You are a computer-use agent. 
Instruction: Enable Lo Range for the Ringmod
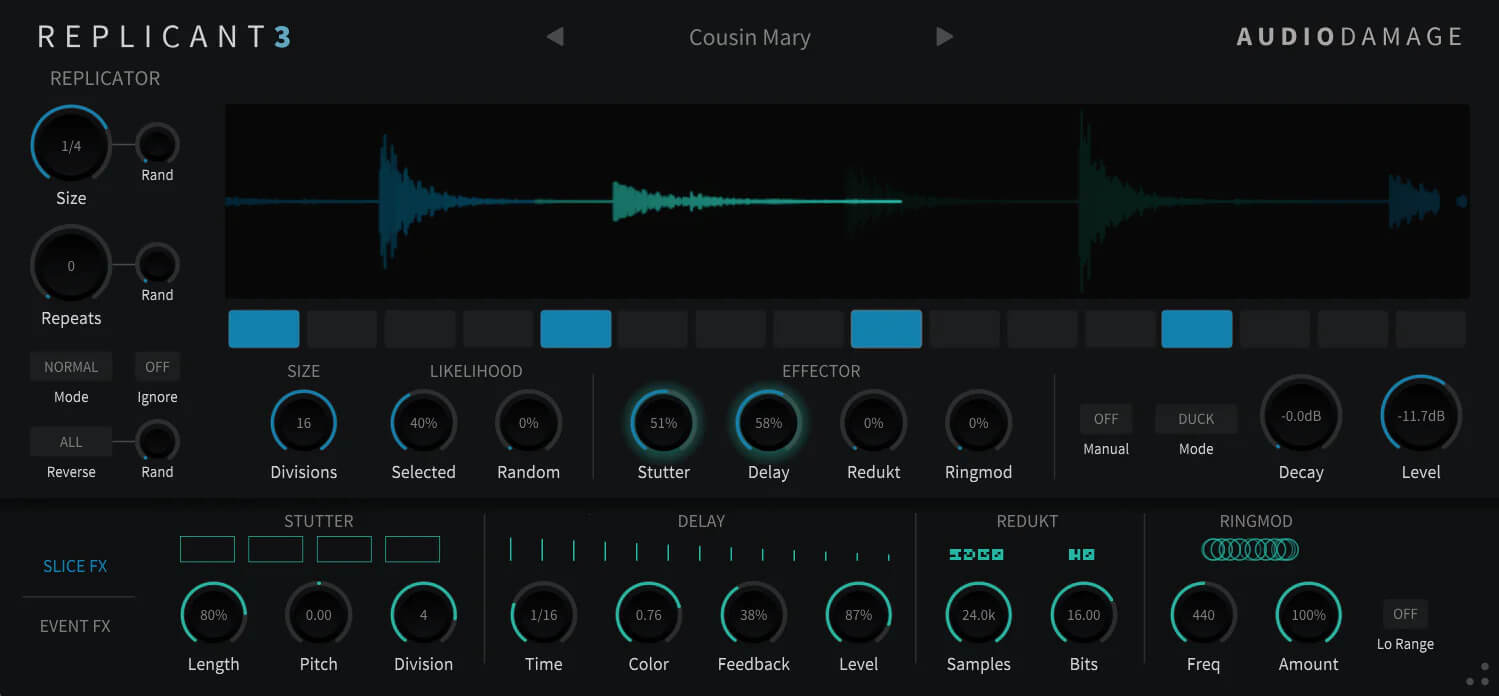(1404, 613)
